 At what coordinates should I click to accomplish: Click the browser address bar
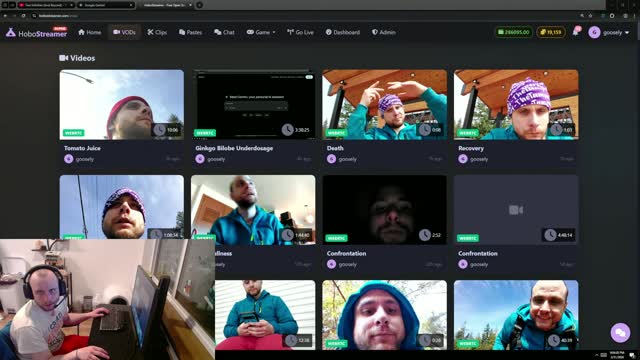[x=286, y=16]
